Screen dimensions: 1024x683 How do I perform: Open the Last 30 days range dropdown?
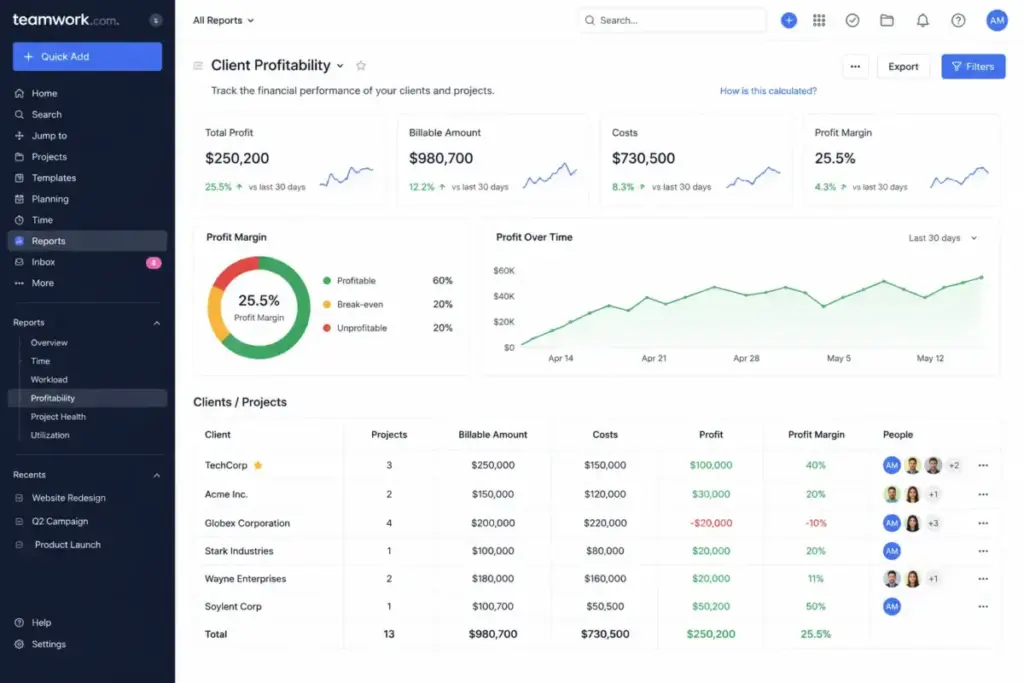942,238
